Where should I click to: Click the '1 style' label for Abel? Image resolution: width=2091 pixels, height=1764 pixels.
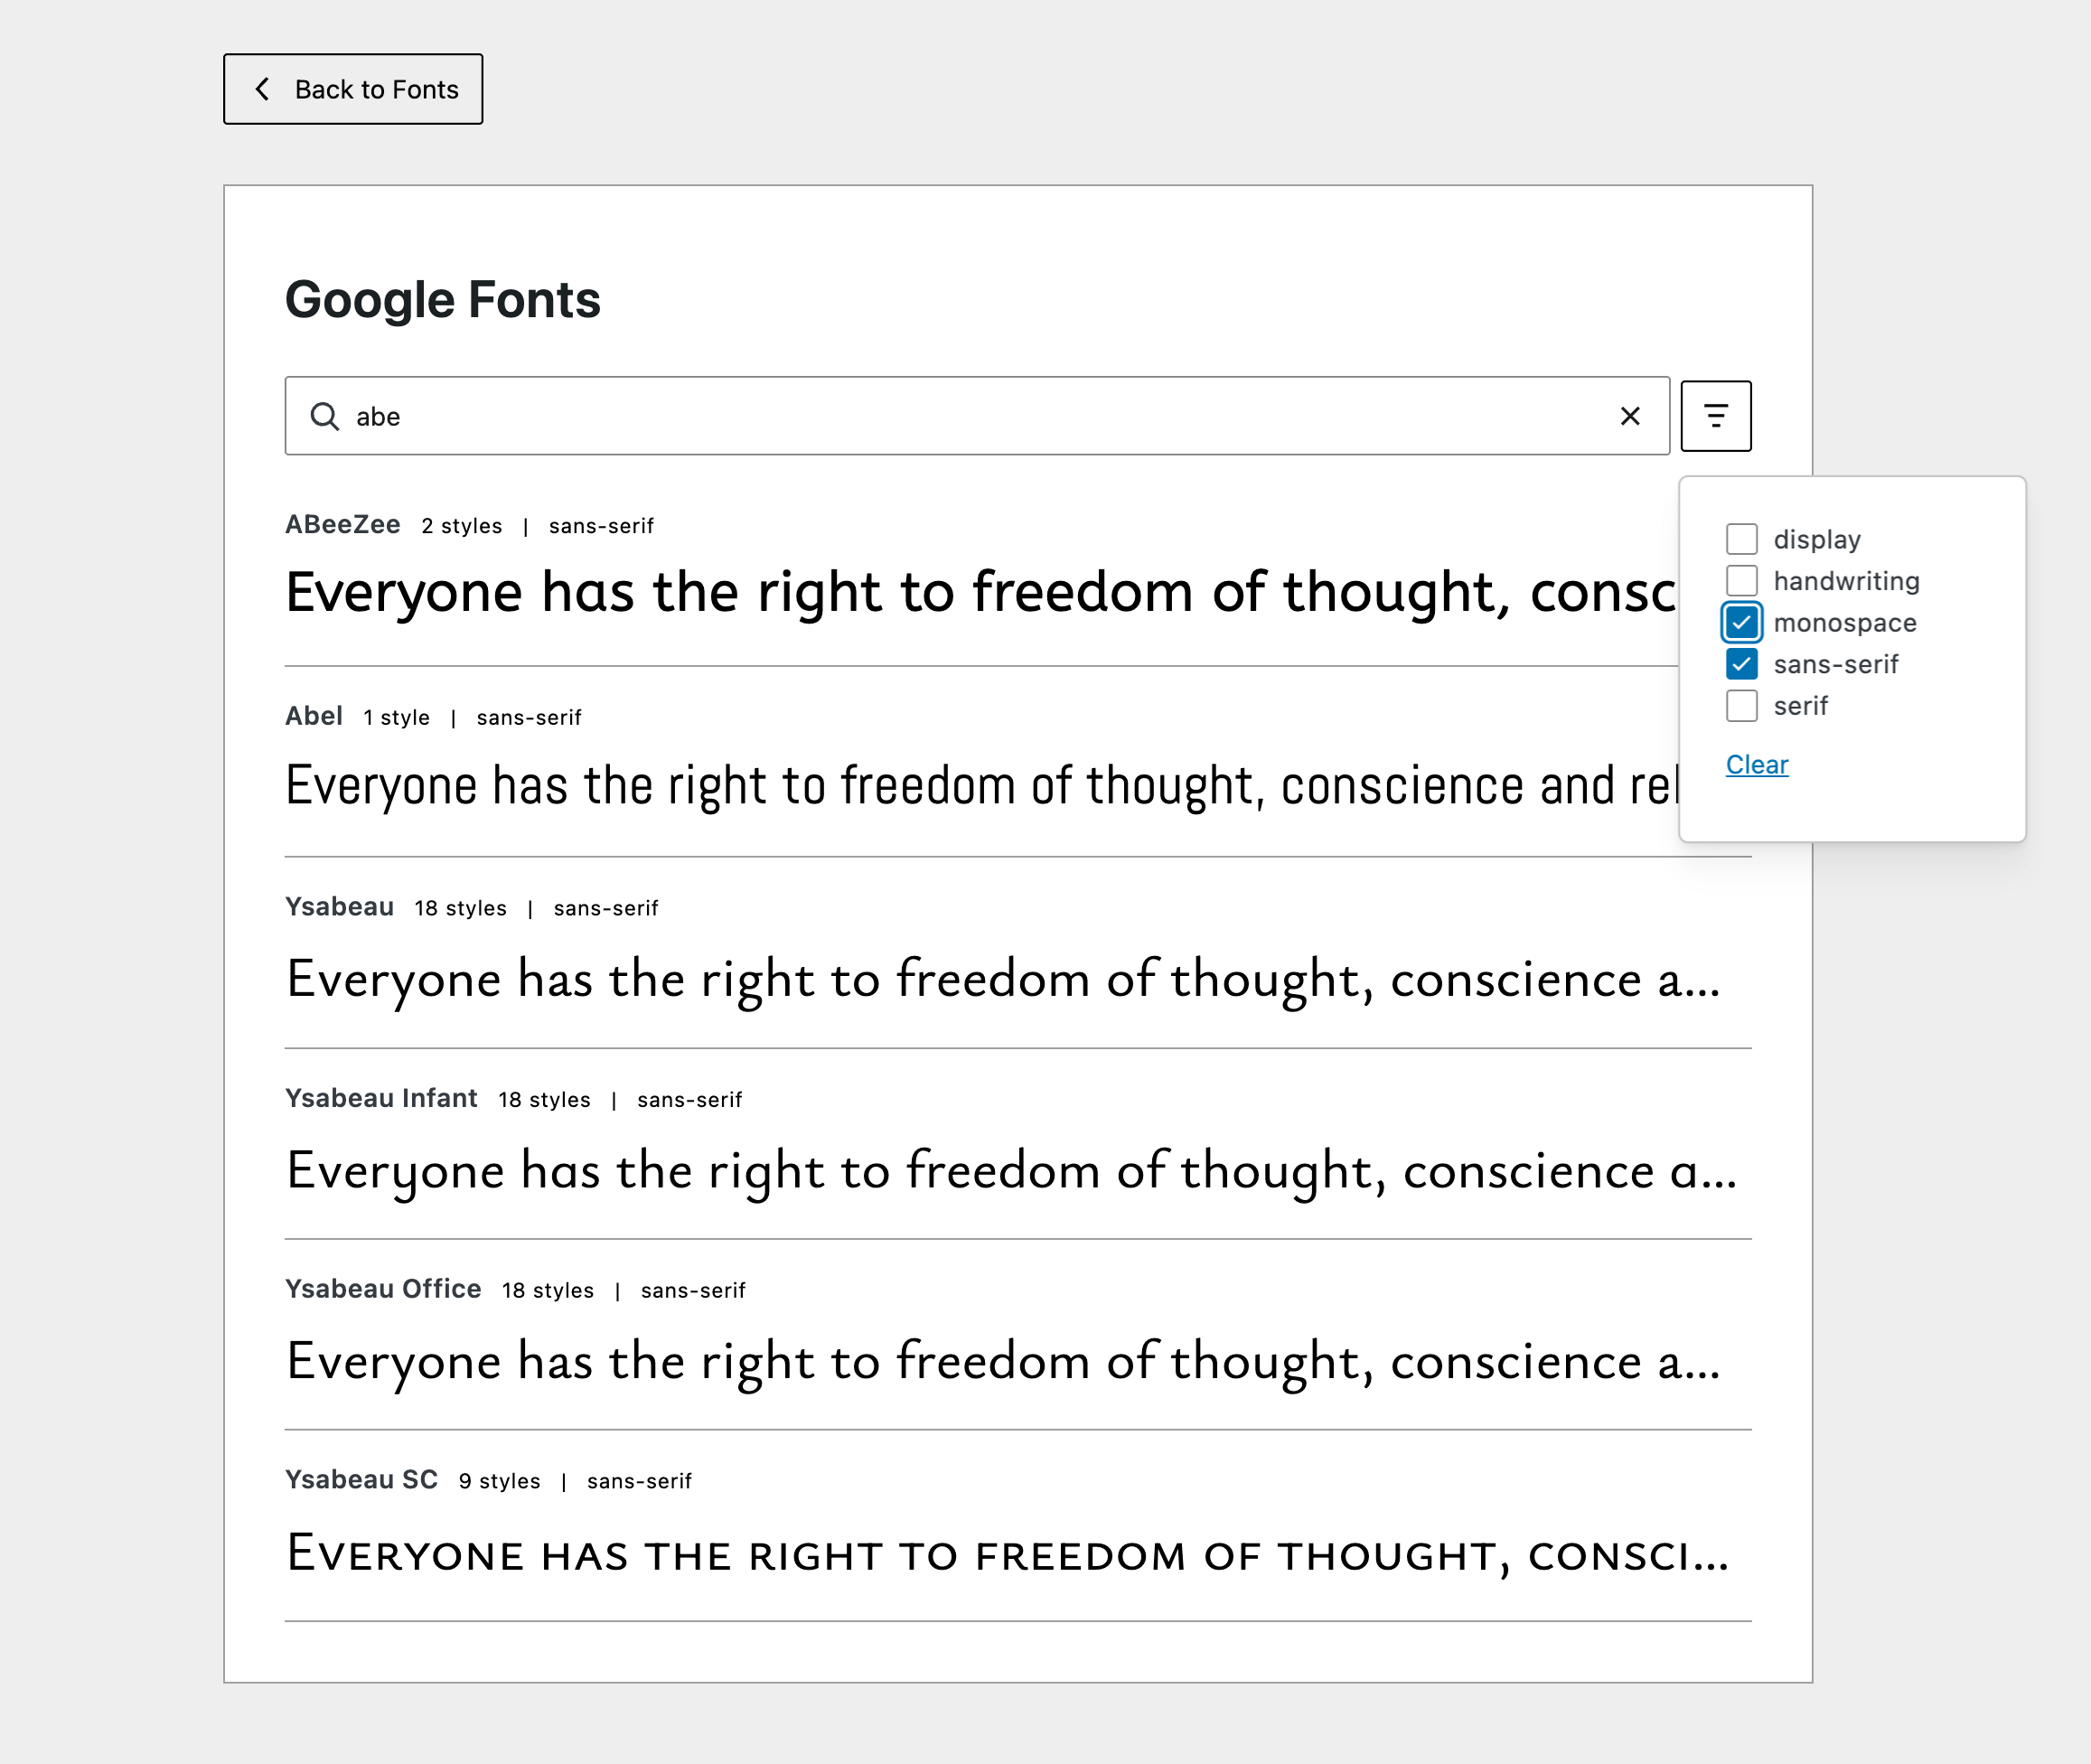point(397,717)
